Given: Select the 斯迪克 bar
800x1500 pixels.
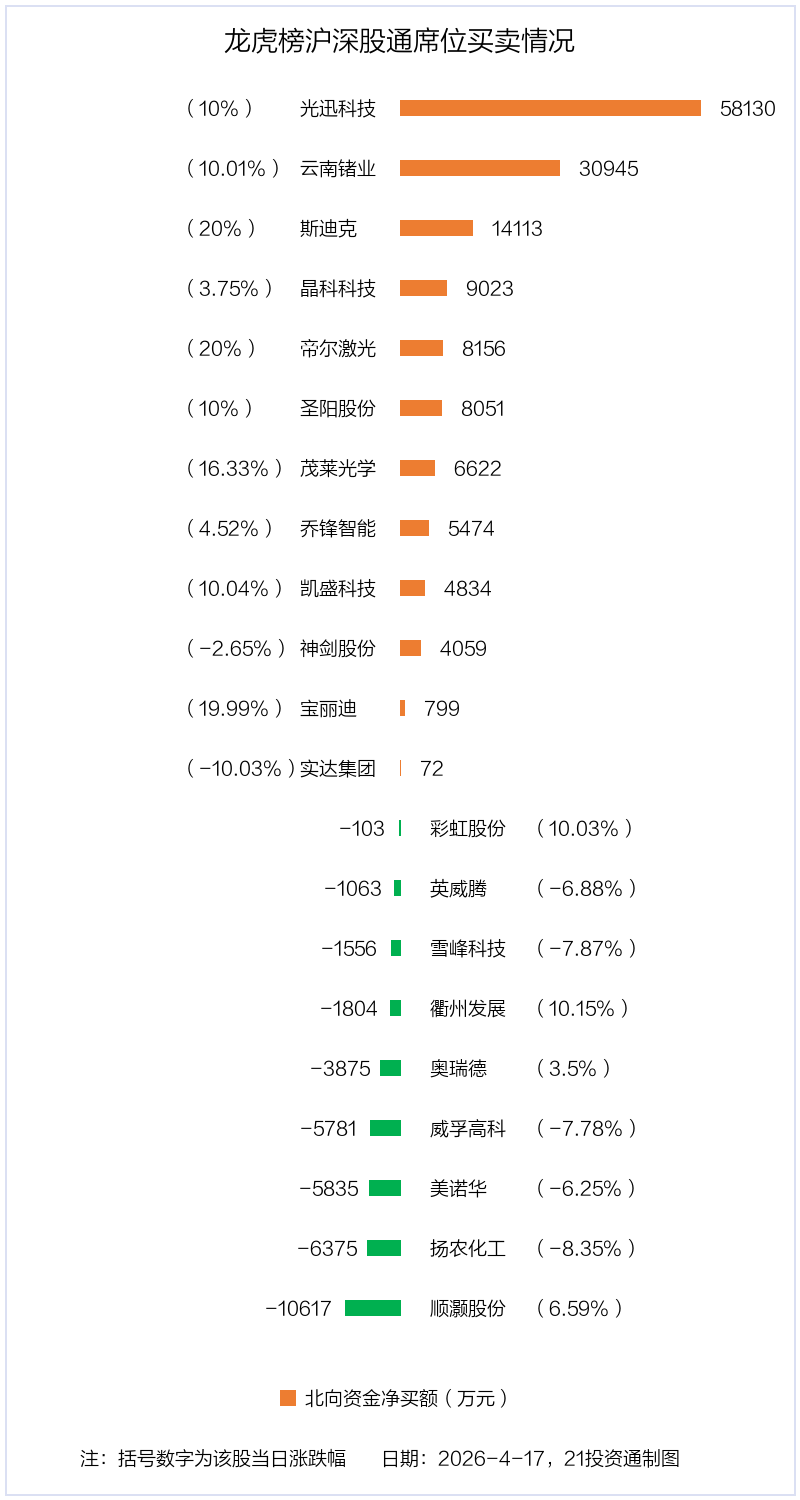Looking at the screenshot, I should click(x=436, y=228).
